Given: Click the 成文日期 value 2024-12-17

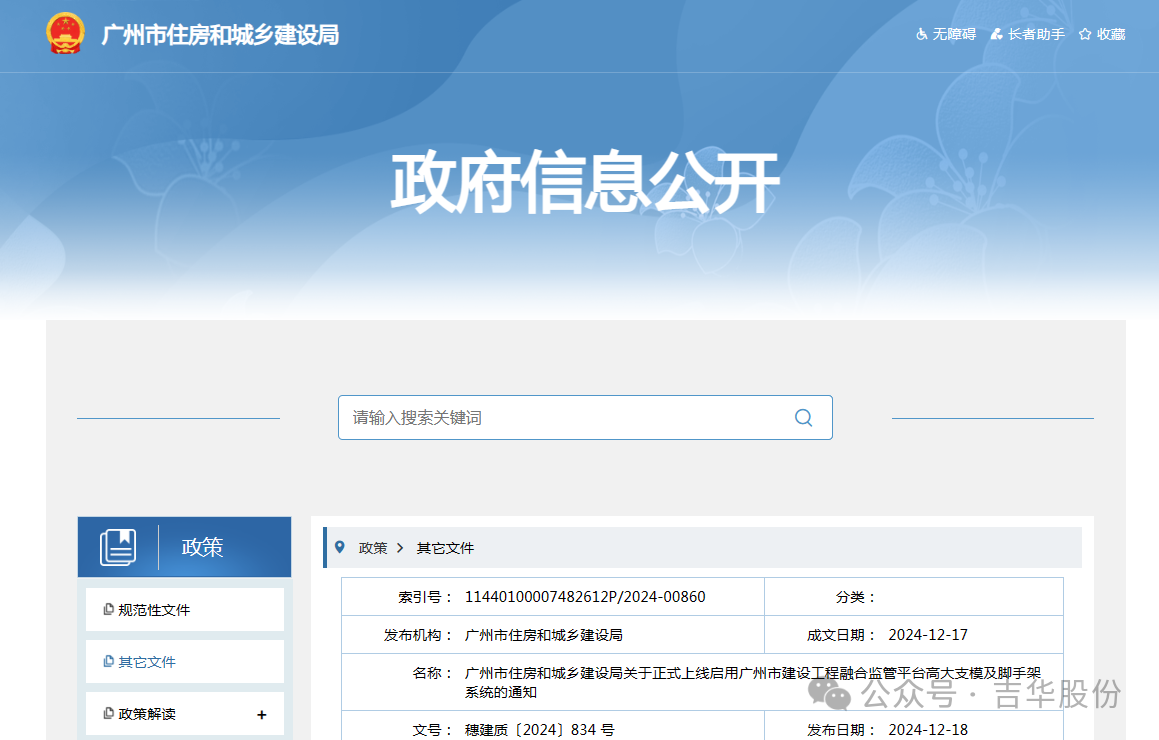Looking at the screenshot, I should click(x=928, y=635).
